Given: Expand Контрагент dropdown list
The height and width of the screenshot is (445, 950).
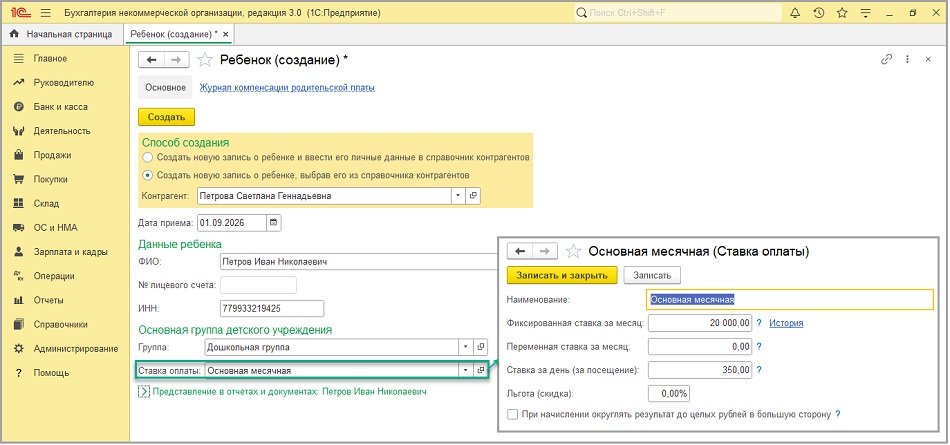Looking at the screenshot, I should point(459,196).
